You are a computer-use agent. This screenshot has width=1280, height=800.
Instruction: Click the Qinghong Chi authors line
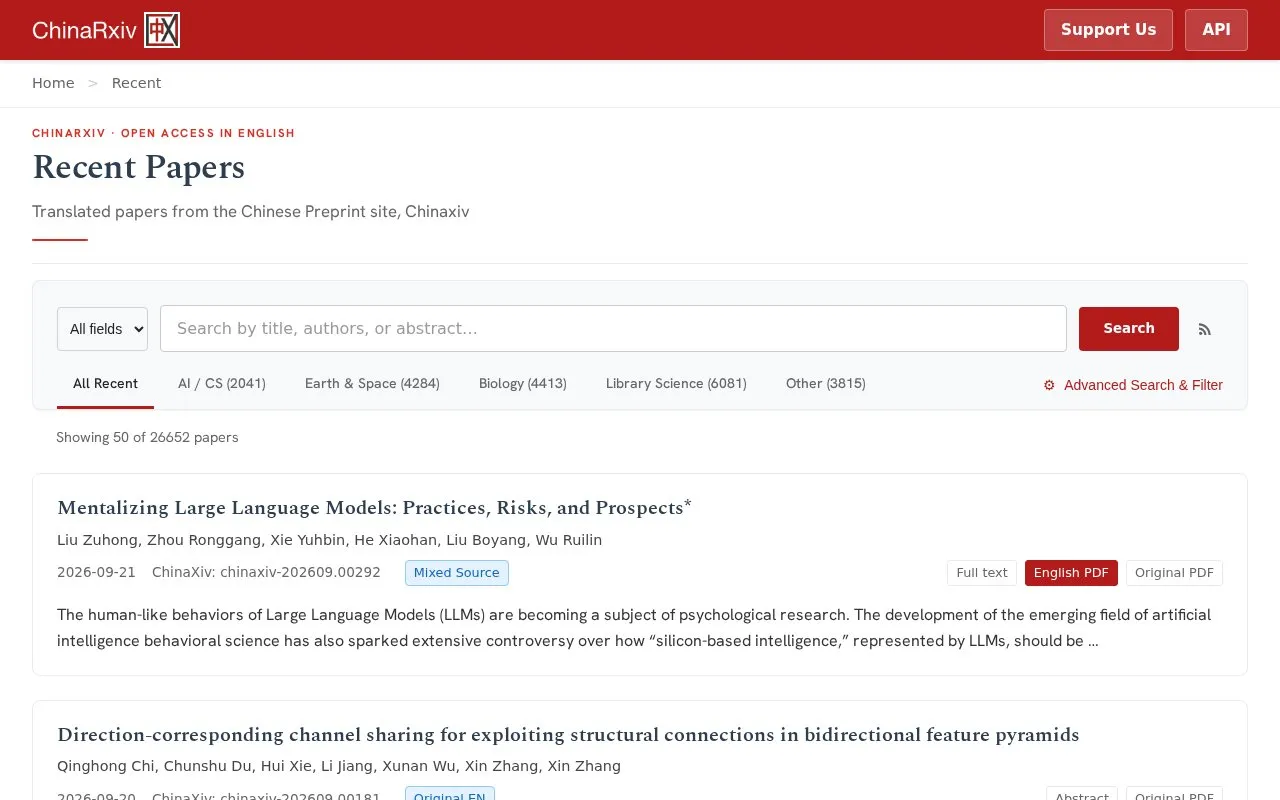(x=339, y=766)
